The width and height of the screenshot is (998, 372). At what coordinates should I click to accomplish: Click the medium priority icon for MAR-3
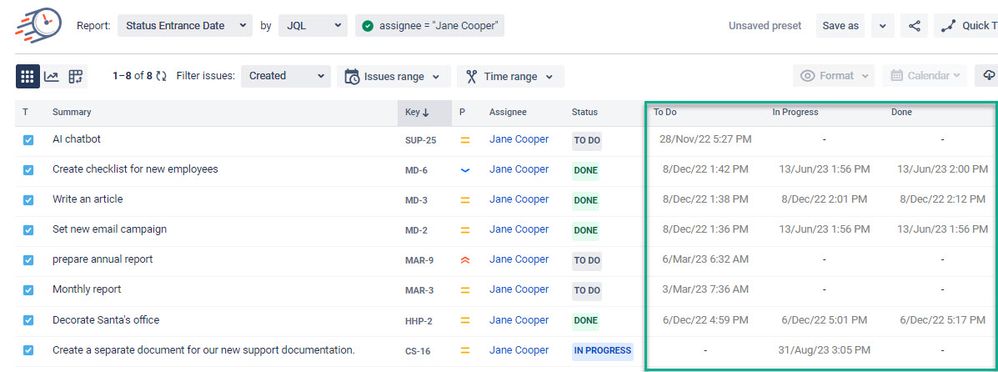click(x=465, y=290)
